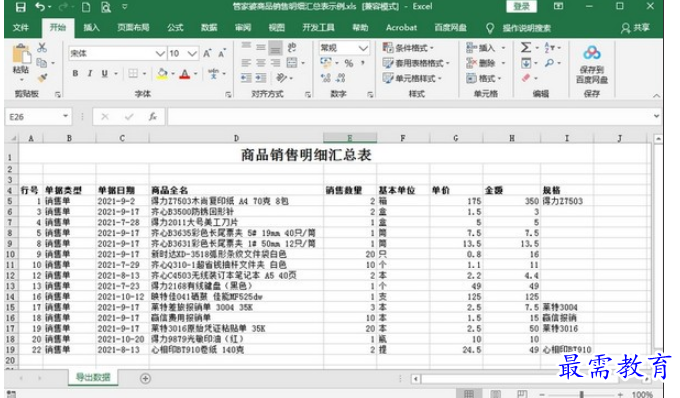Click the Borders icon in font group

pos(133,74)
